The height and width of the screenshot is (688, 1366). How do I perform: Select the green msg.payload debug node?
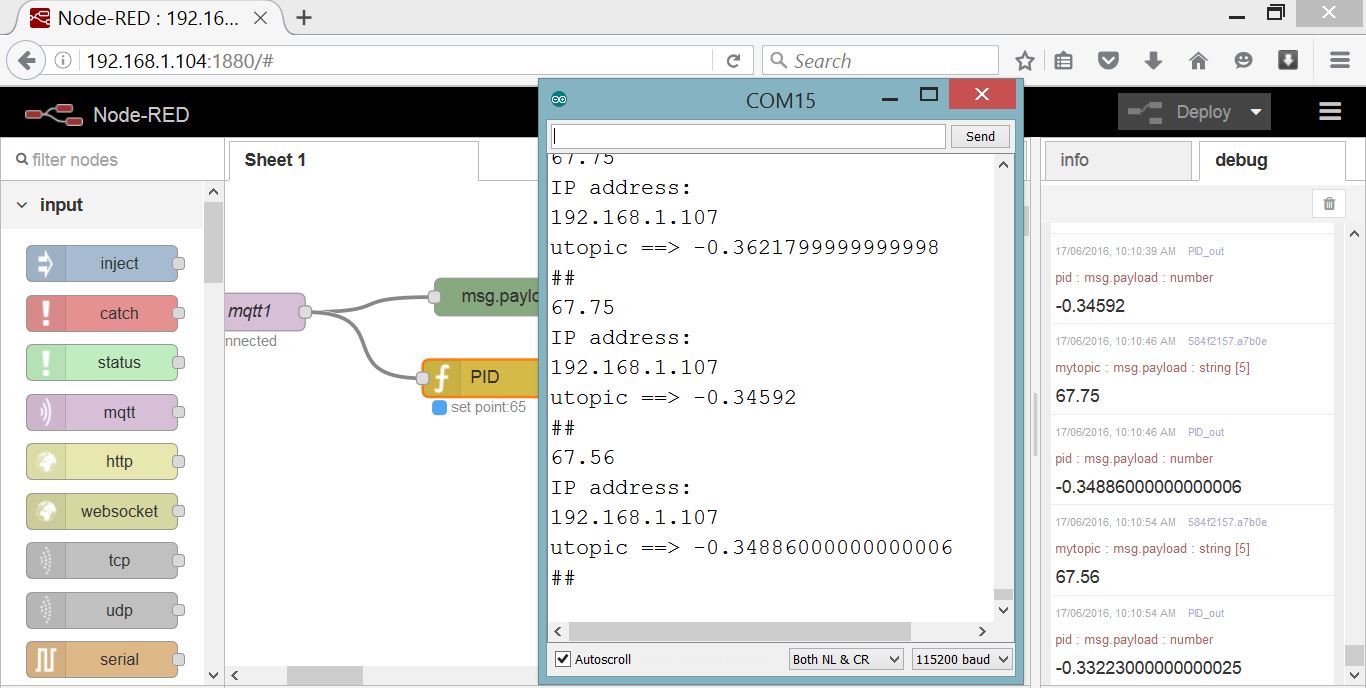[x=488, y=297]
